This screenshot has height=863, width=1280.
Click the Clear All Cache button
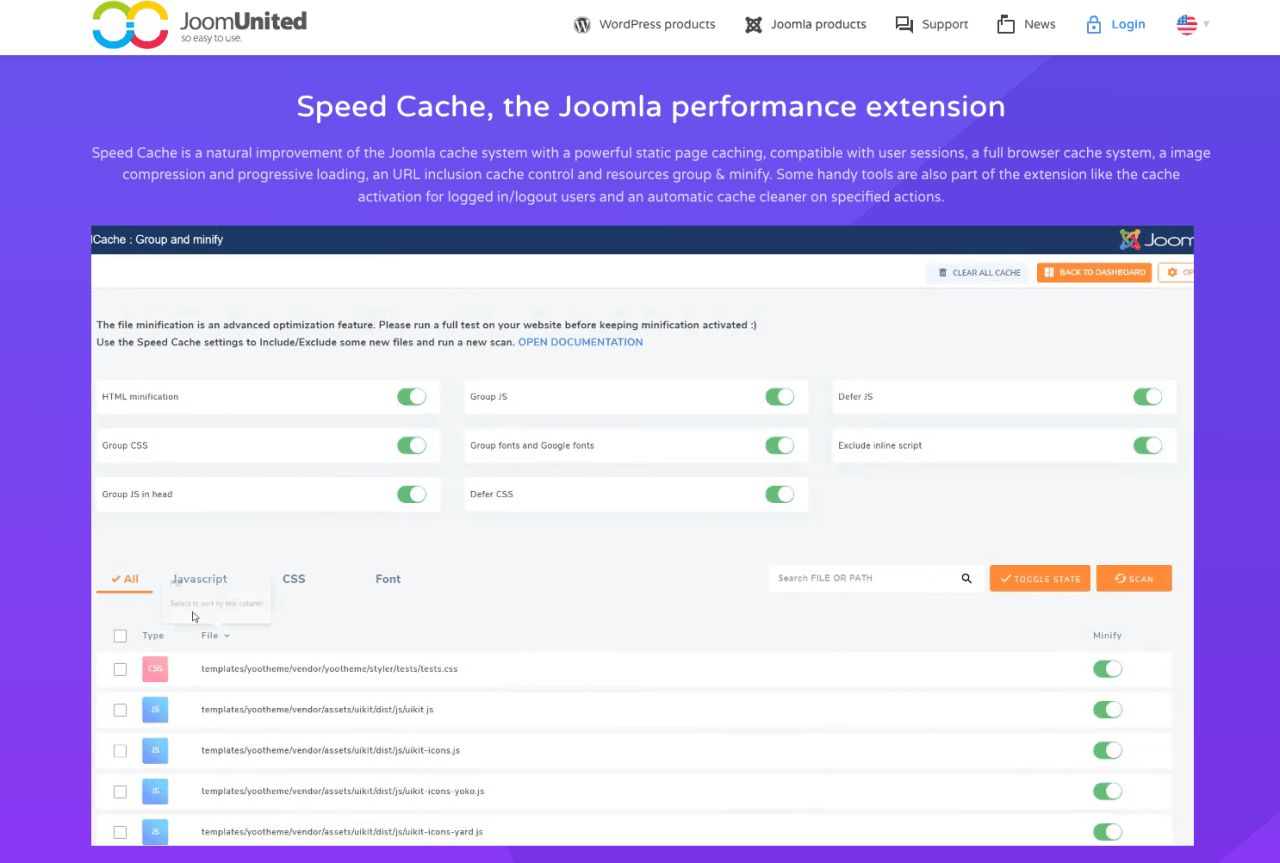point(979,272)
